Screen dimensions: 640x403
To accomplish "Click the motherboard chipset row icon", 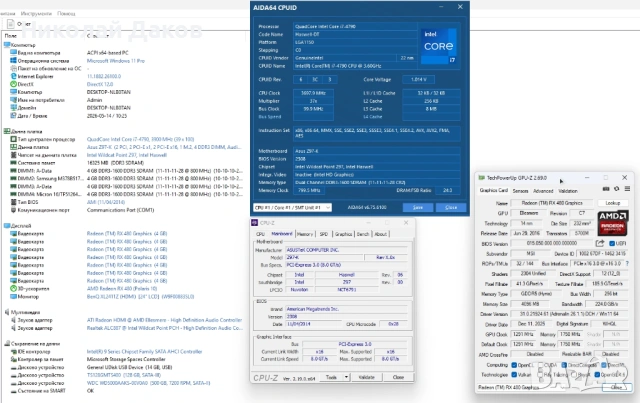I will click(13, 155).
